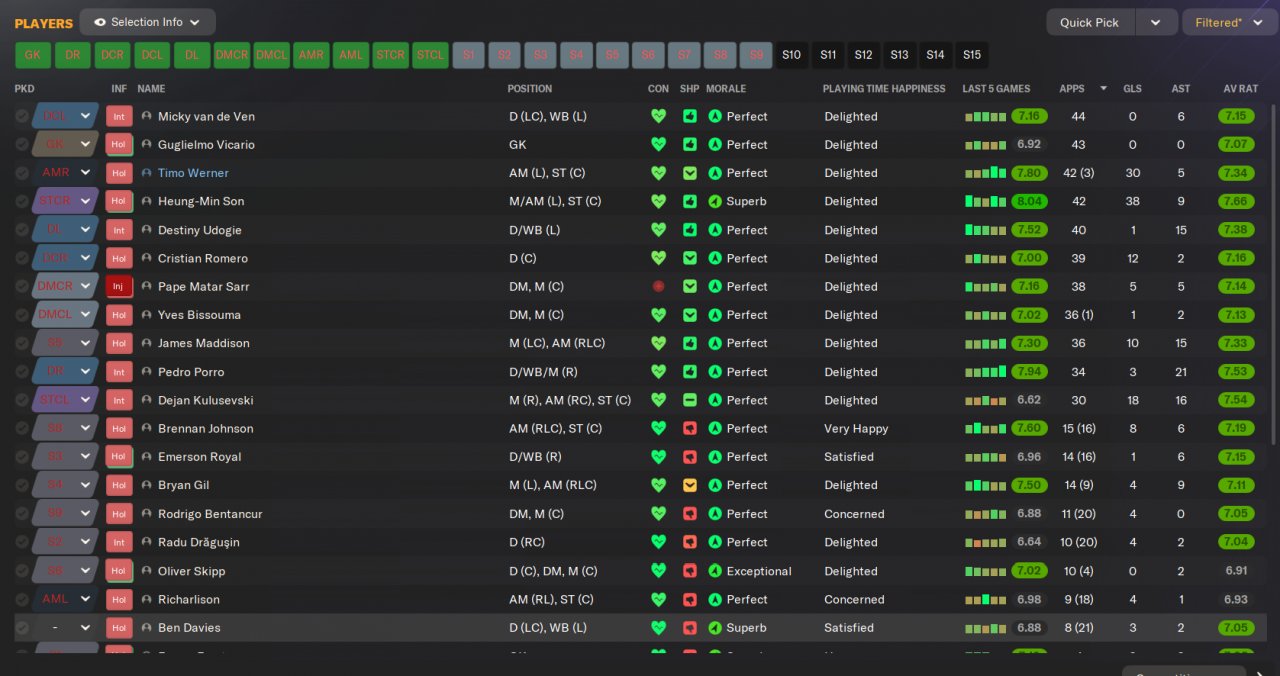Toggle picked checkbox for James Maddison
Image resolution: width=1280 pixels, height=676 pixels.
(x=22, y=343)
